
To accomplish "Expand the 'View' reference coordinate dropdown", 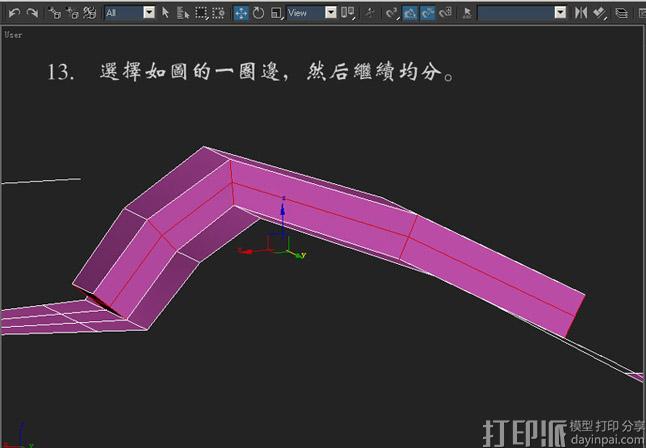I will (x=311, y=13).
